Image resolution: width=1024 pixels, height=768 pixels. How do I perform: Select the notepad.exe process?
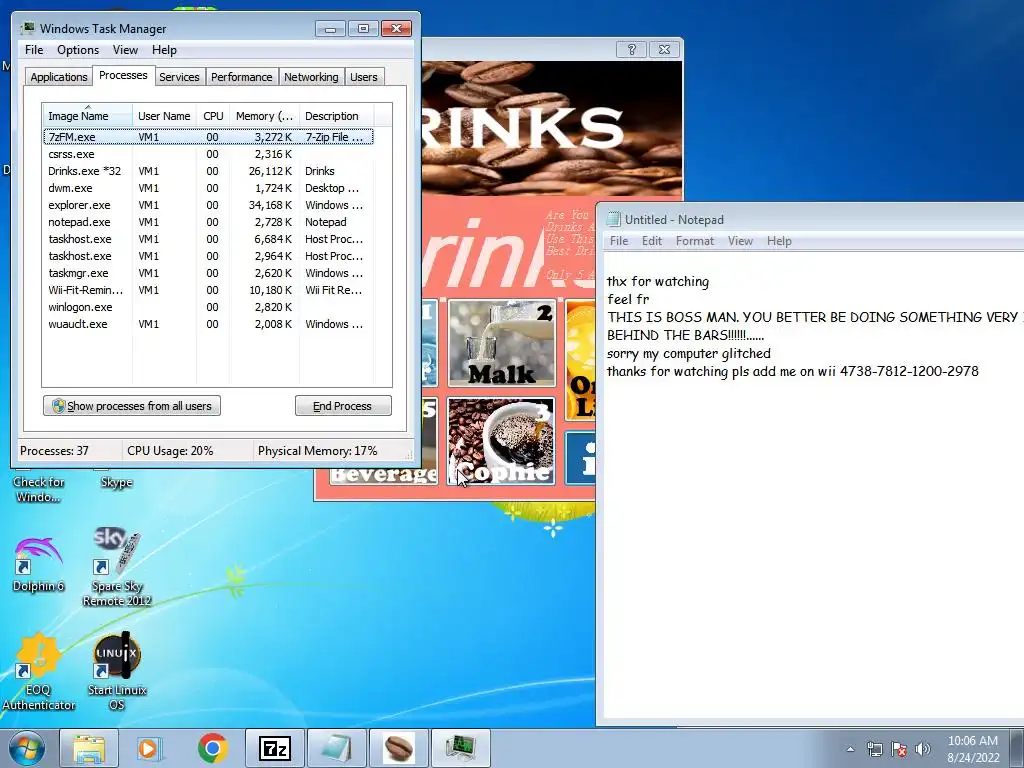coord(208,222)
